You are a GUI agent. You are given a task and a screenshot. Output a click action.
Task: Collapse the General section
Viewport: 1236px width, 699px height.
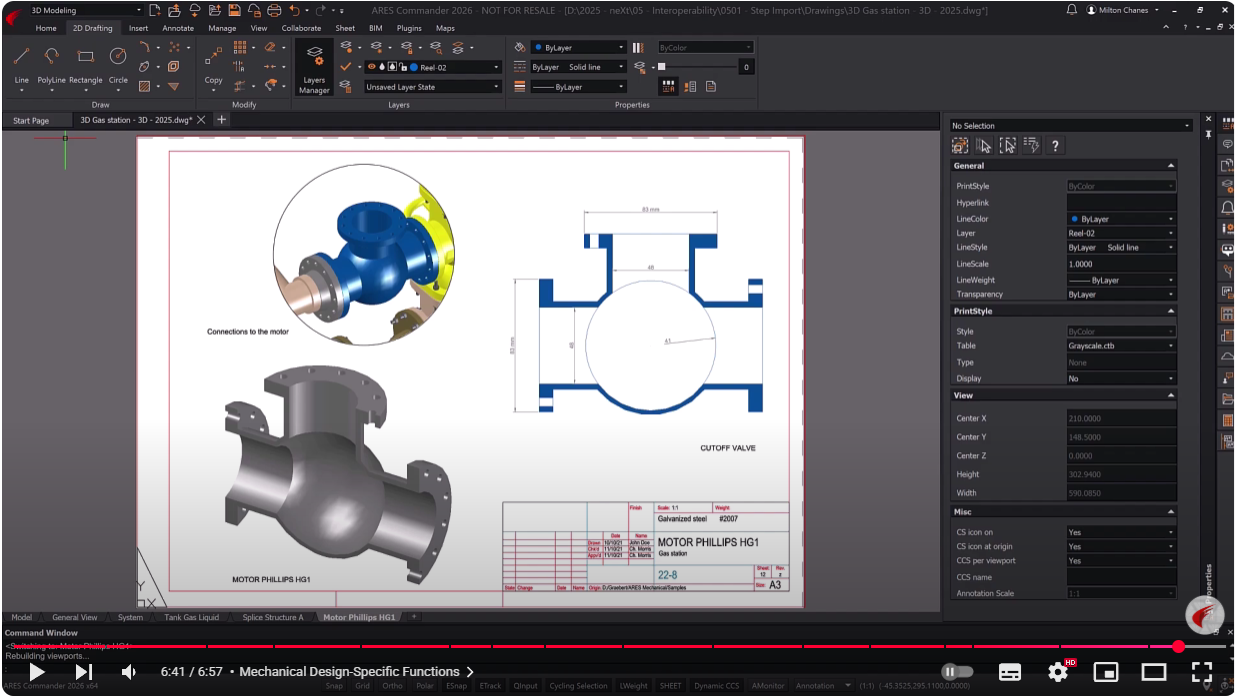click(x=1171, y=166)
